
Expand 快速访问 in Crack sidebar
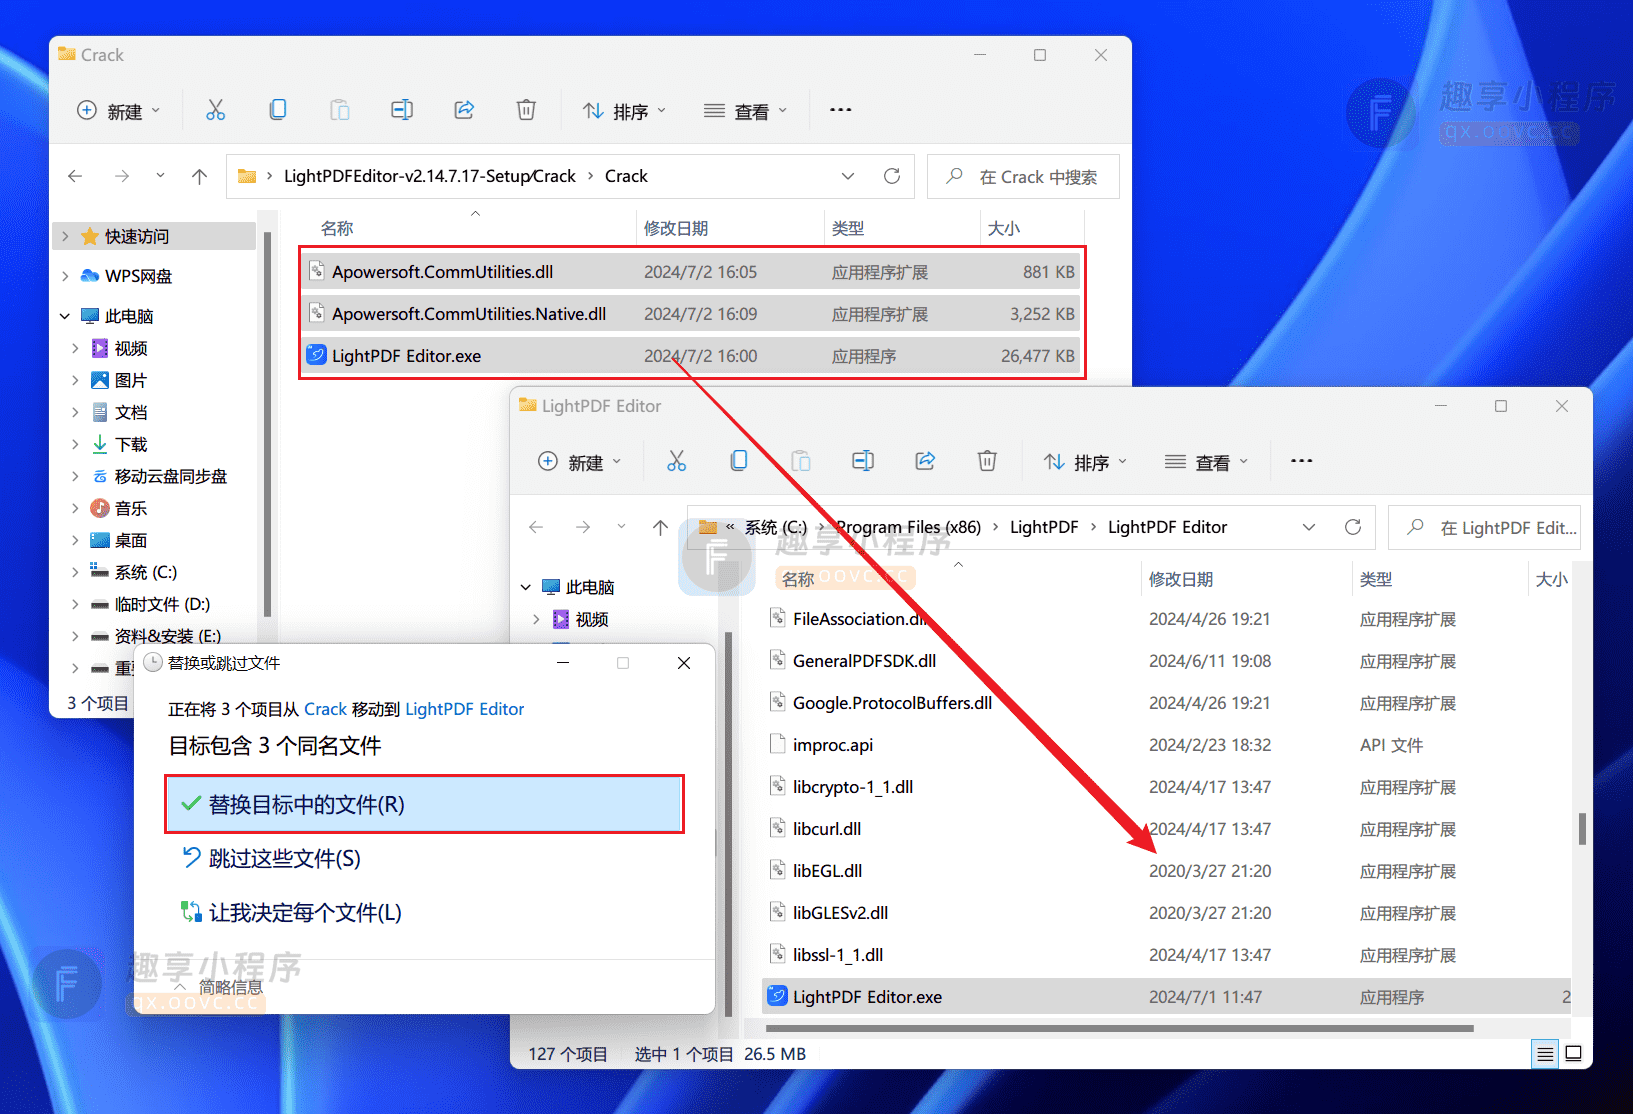tap(65, 236)
